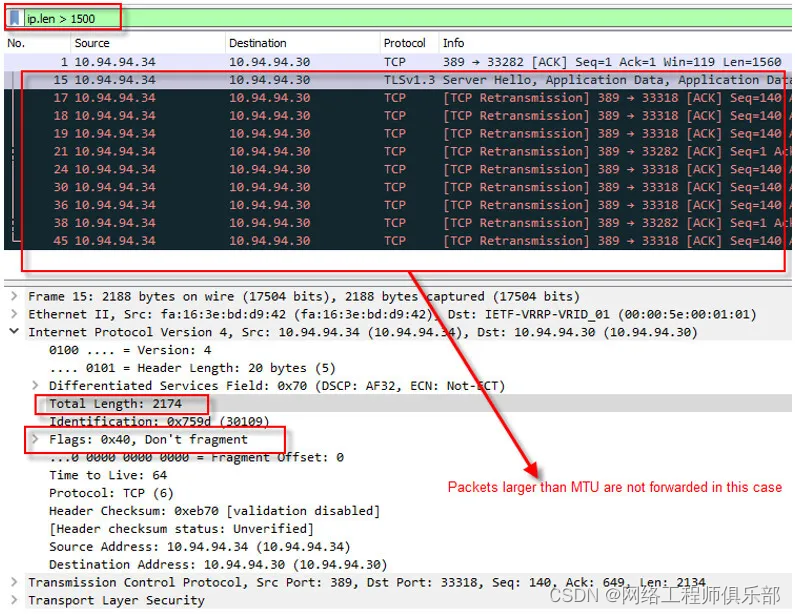The image size is (795, 614).
Task: Select the 'Source Address: 10.94.94.34' line
Action: (x=200, y=547)
